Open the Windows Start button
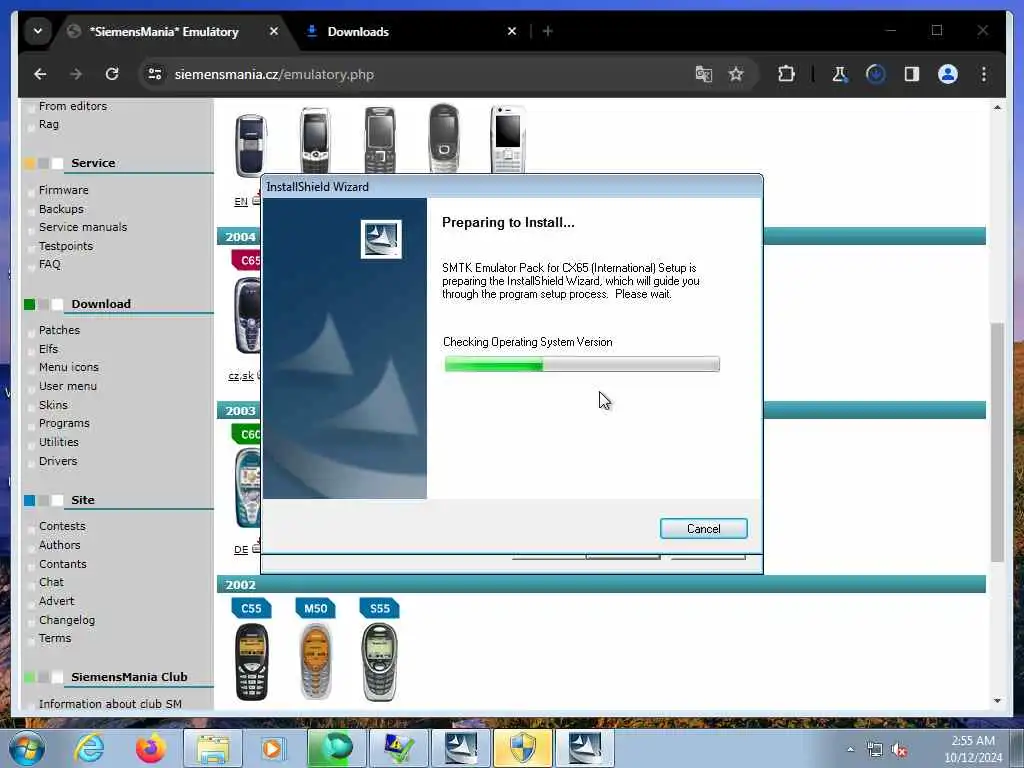The image size is (1024, 768). [26, 748]
